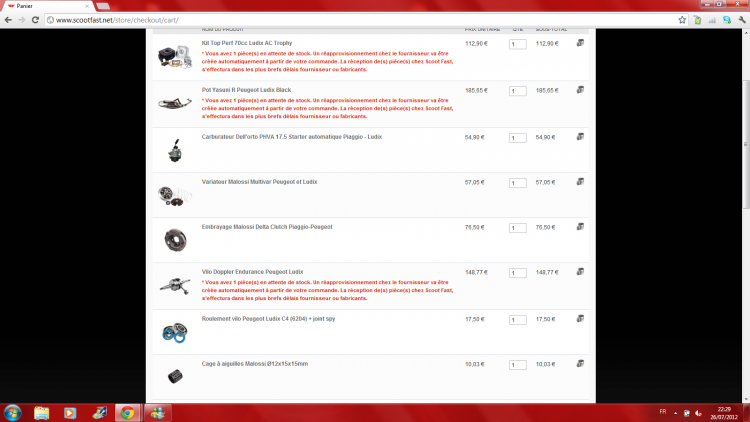View Kit Top Perf cylinder kit thumbnail
This screenshot has width=750, height=422.
point(175,57)
